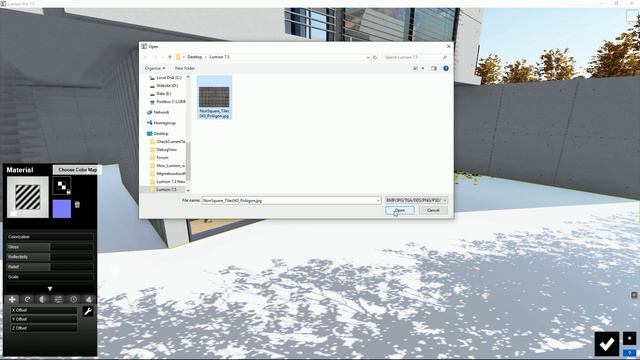Click the blue Help icon in dialog
The width and height of the screenshot is (640, 360).
click(x=446, y=68)
